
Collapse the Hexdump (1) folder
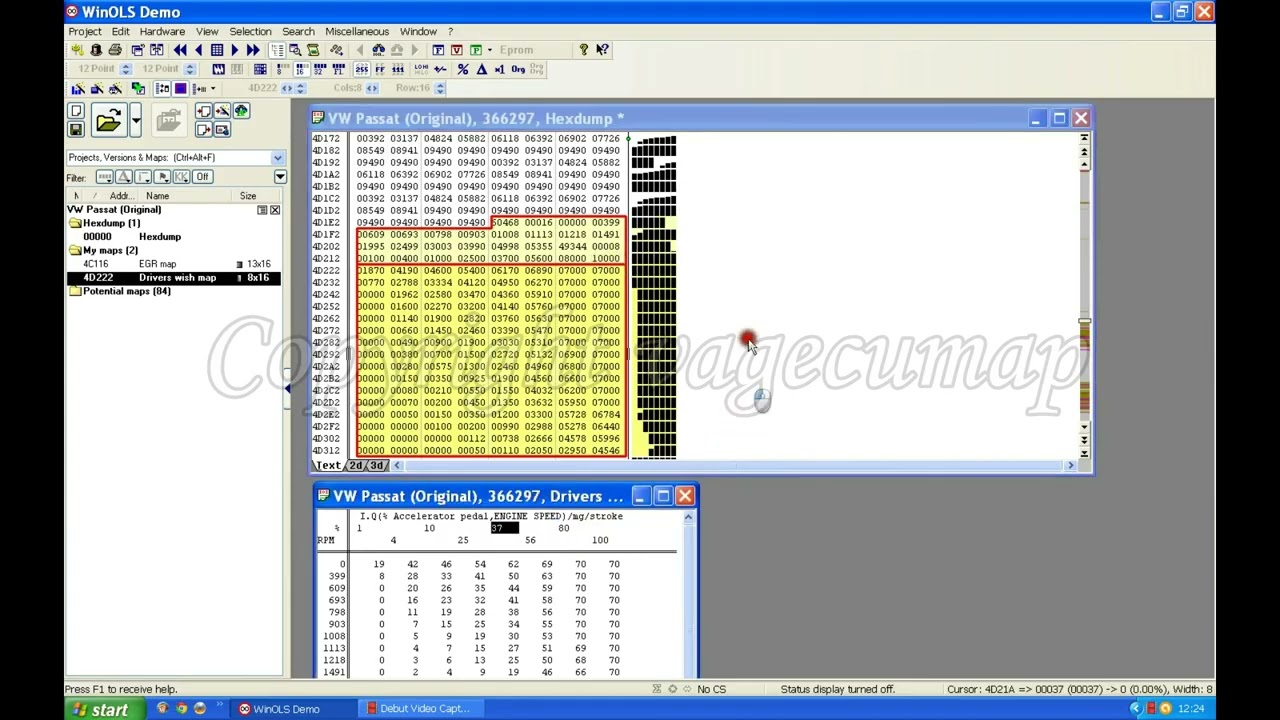(75, 223)
